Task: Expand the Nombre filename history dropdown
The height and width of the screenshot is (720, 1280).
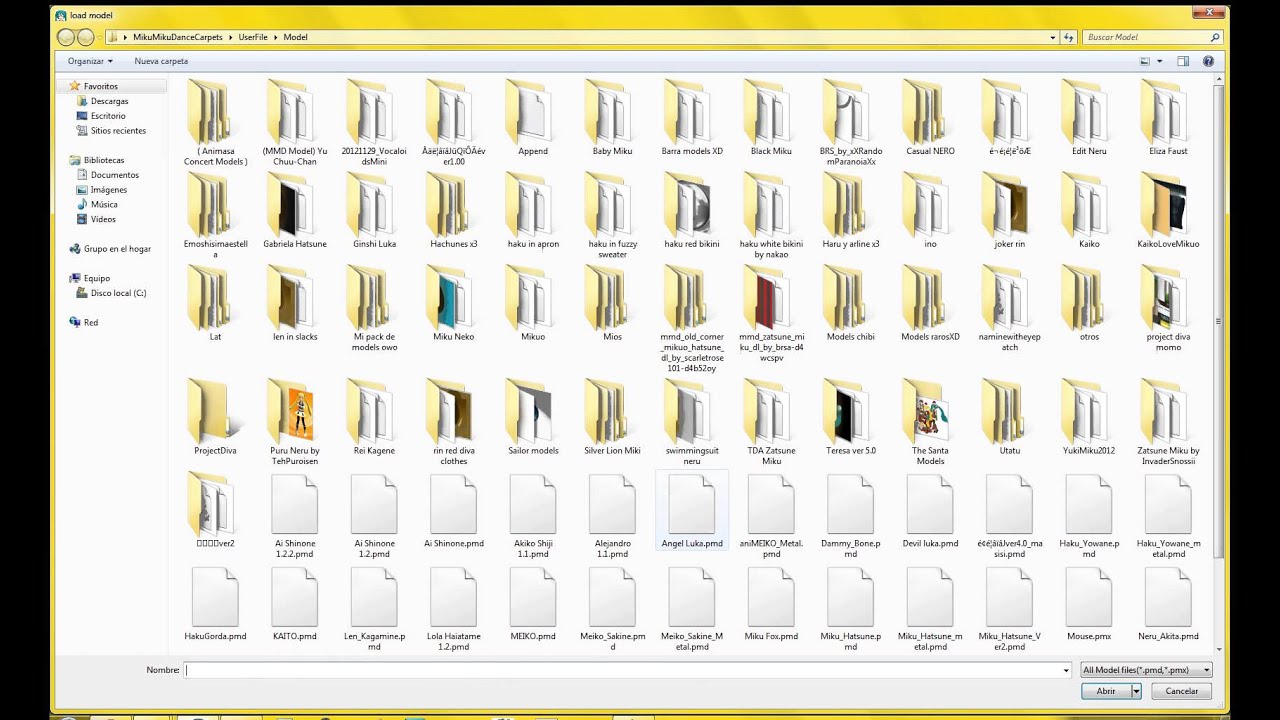Action: tap(1065, 670)
